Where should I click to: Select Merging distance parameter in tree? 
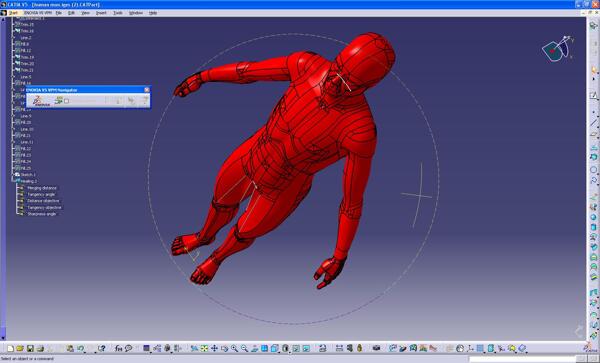(x=42, y=188)
